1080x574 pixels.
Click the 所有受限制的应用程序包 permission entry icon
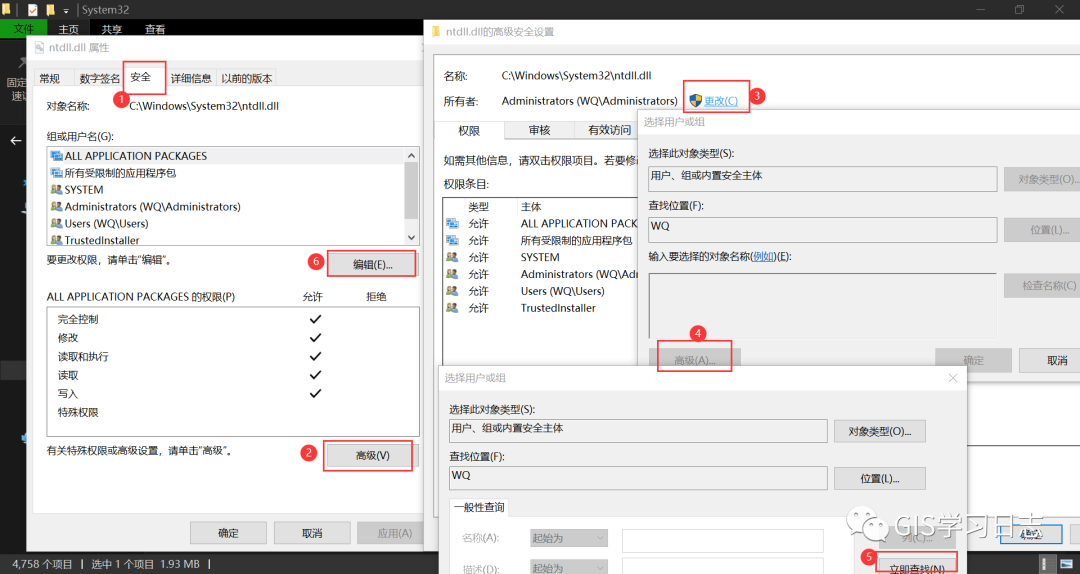(453, 240)
